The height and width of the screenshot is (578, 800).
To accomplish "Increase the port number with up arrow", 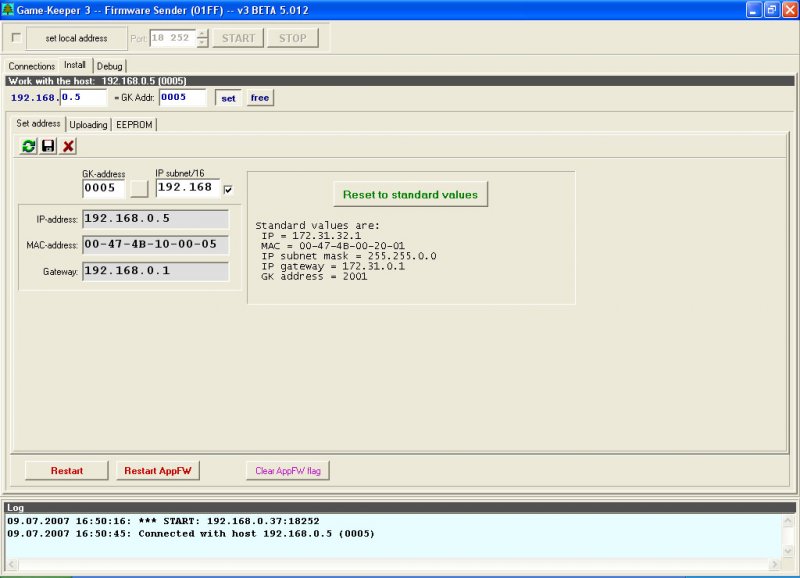I will pyautogui.click(x=202, y=33).
